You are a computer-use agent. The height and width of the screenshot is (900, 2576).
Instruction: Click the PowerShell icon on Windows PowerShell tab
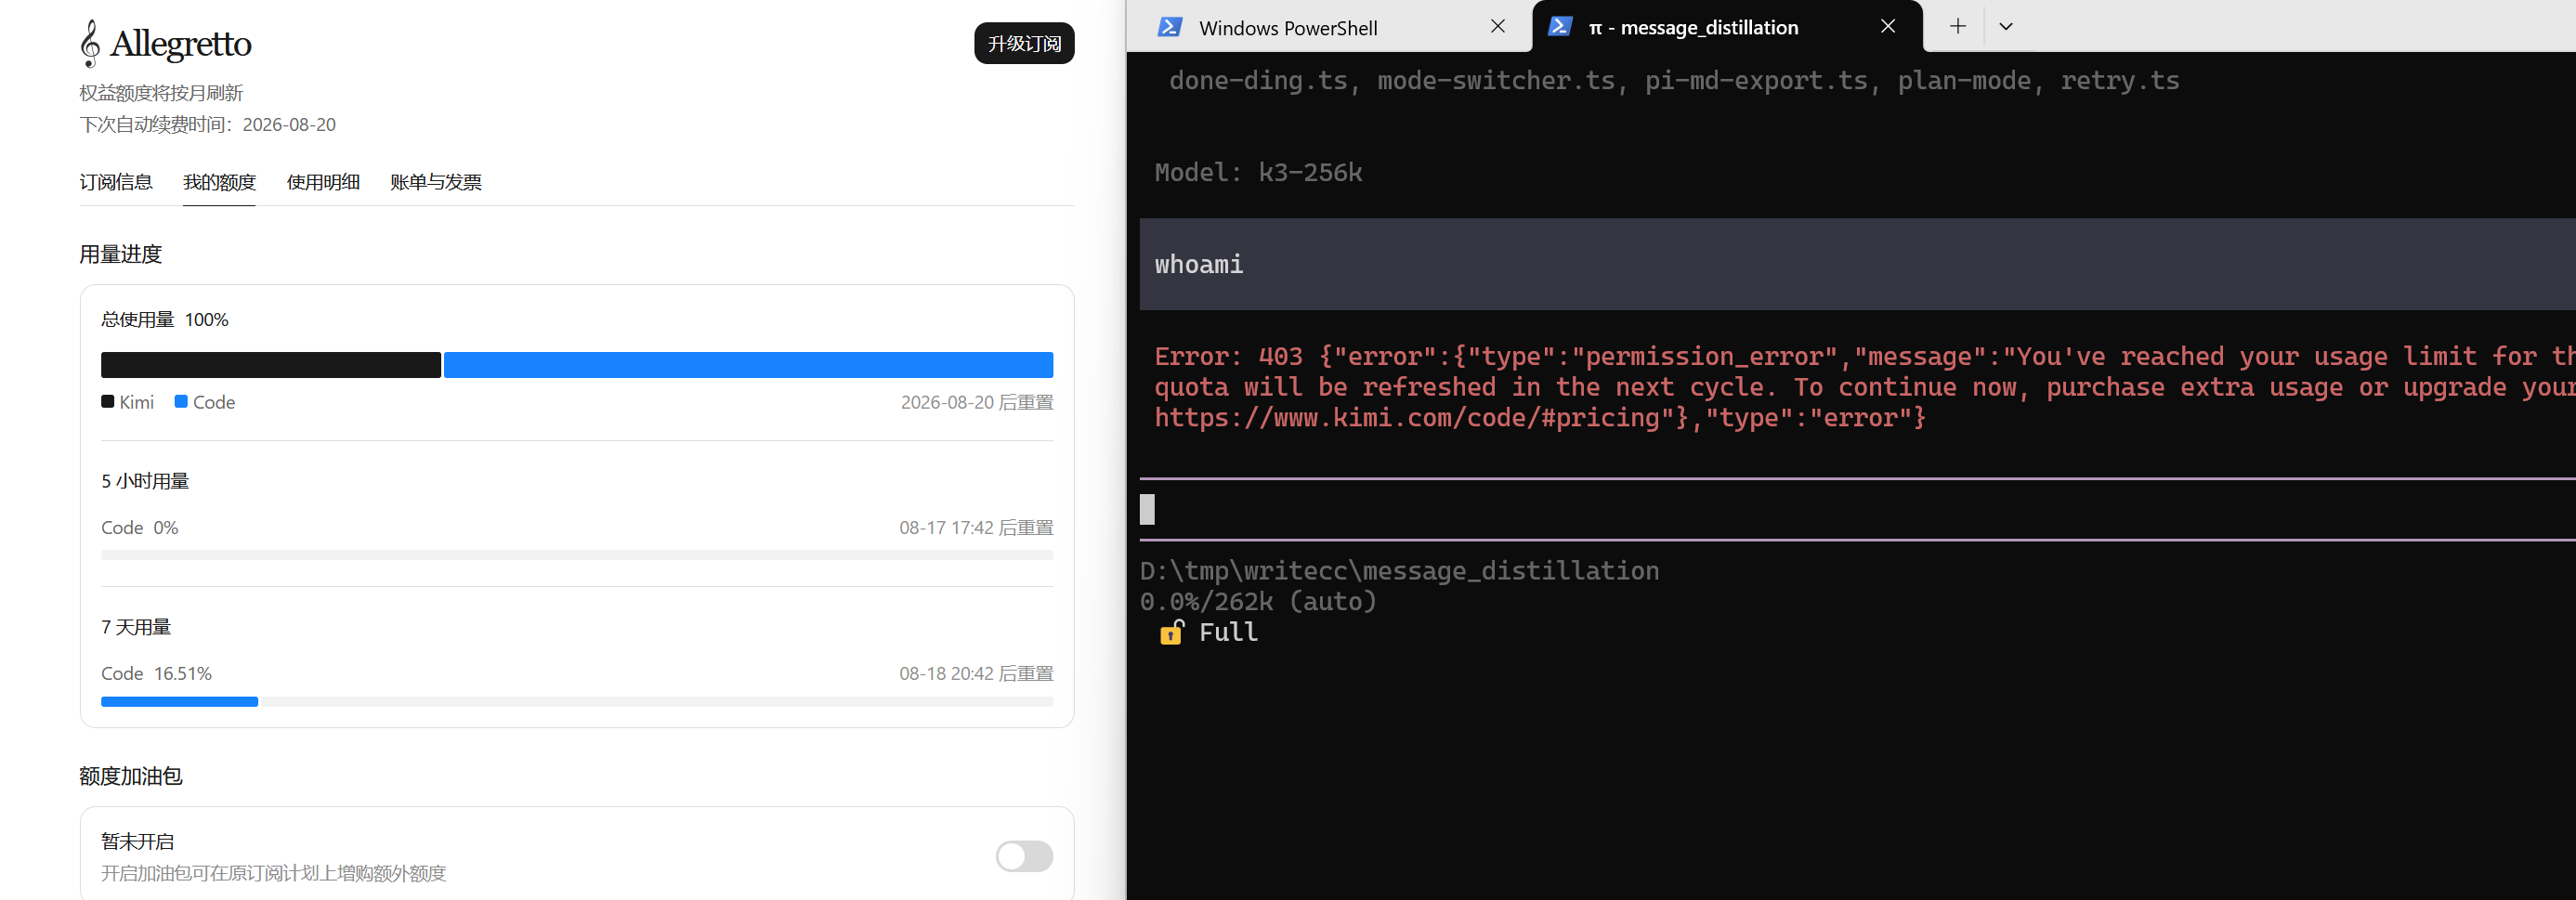(1169, 27)
